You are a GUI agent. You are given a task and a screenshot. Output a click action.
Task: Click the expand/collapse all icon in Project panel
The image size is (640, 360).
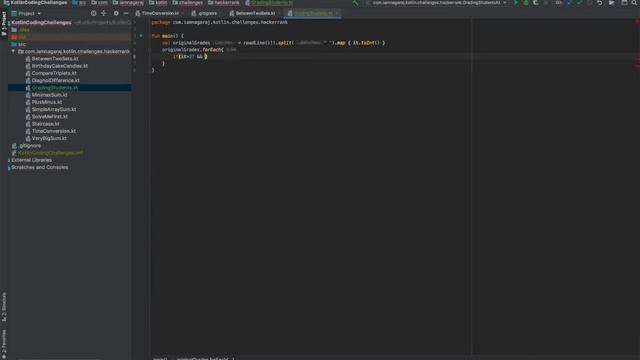(104, 13)
